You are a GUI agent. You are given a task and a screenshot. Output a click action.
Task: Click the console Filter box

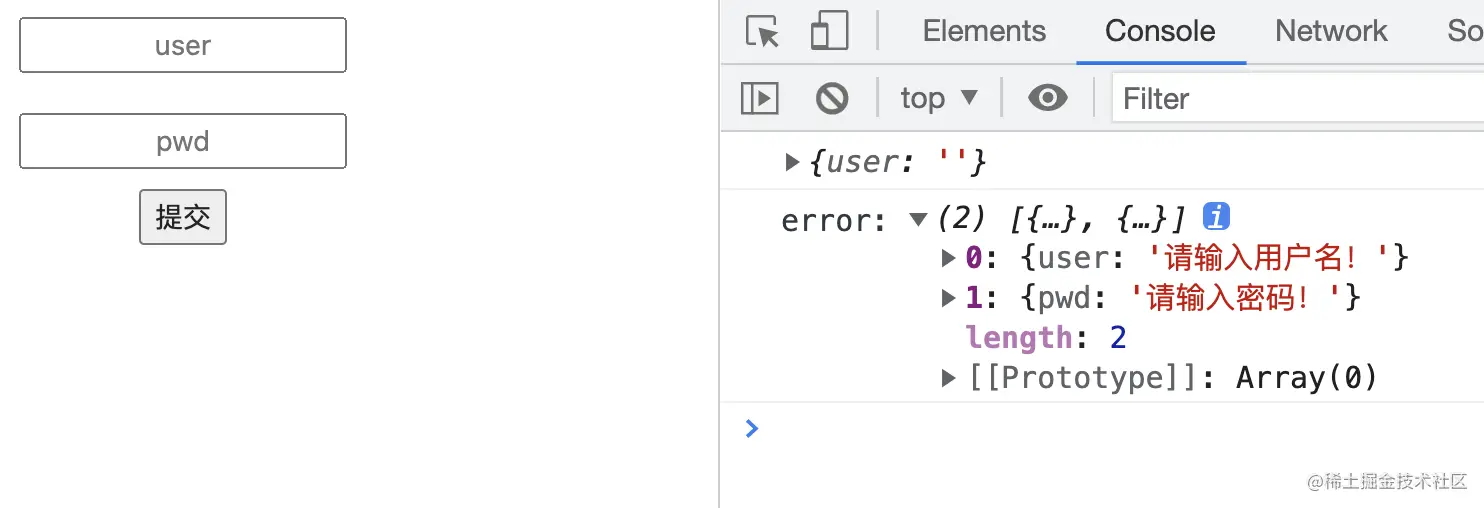click(x=1298, y=98)
